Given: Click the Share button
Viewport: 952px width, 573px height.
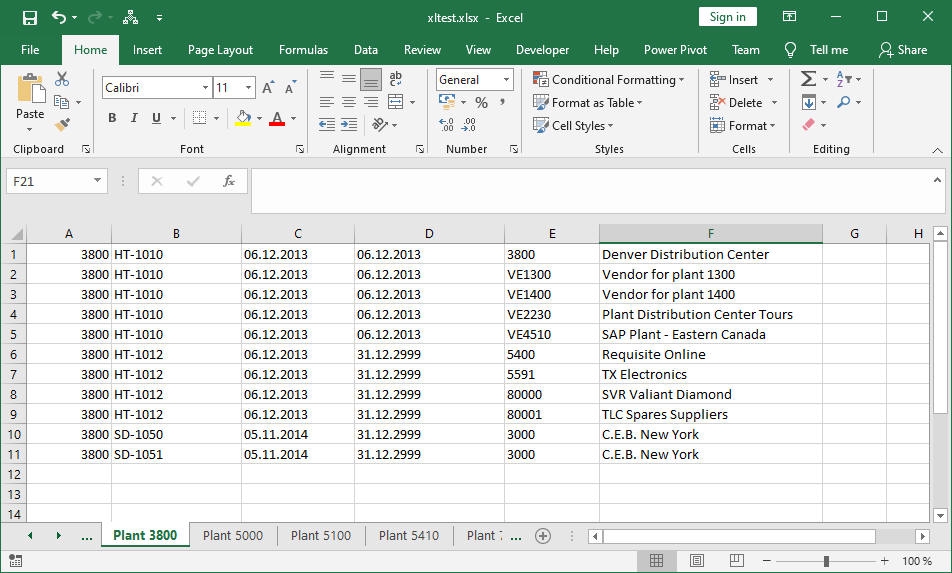Looking at the screenshot, I should pyautogui.click(x=902, y=50).
